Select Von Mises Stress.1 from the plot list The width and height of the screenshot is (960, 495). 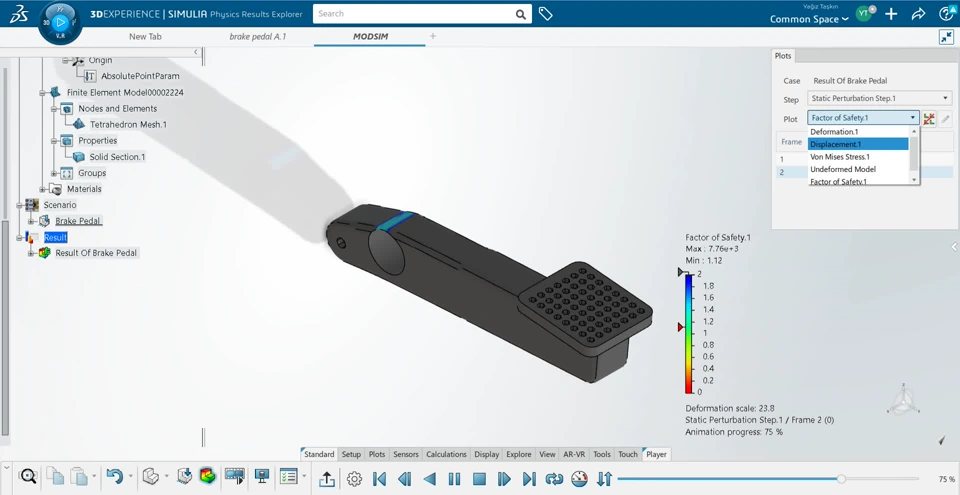(858, 157)
